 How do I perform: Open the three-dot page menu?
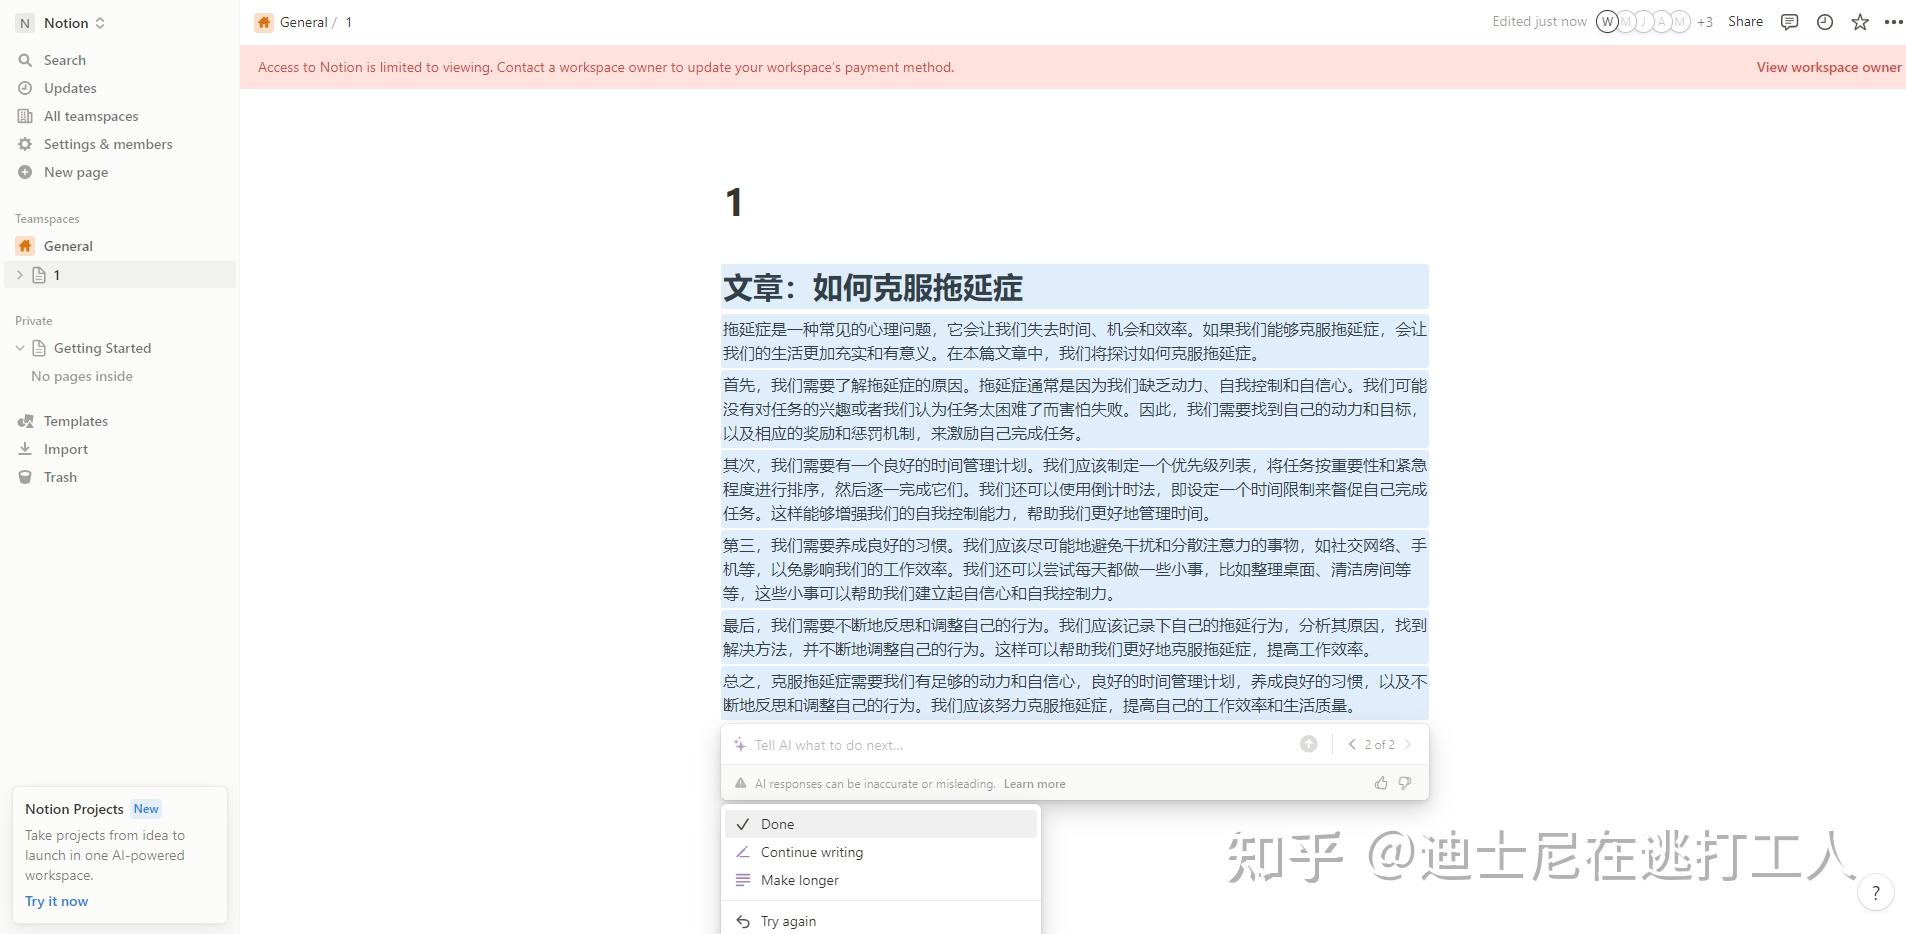(1893, 22)
